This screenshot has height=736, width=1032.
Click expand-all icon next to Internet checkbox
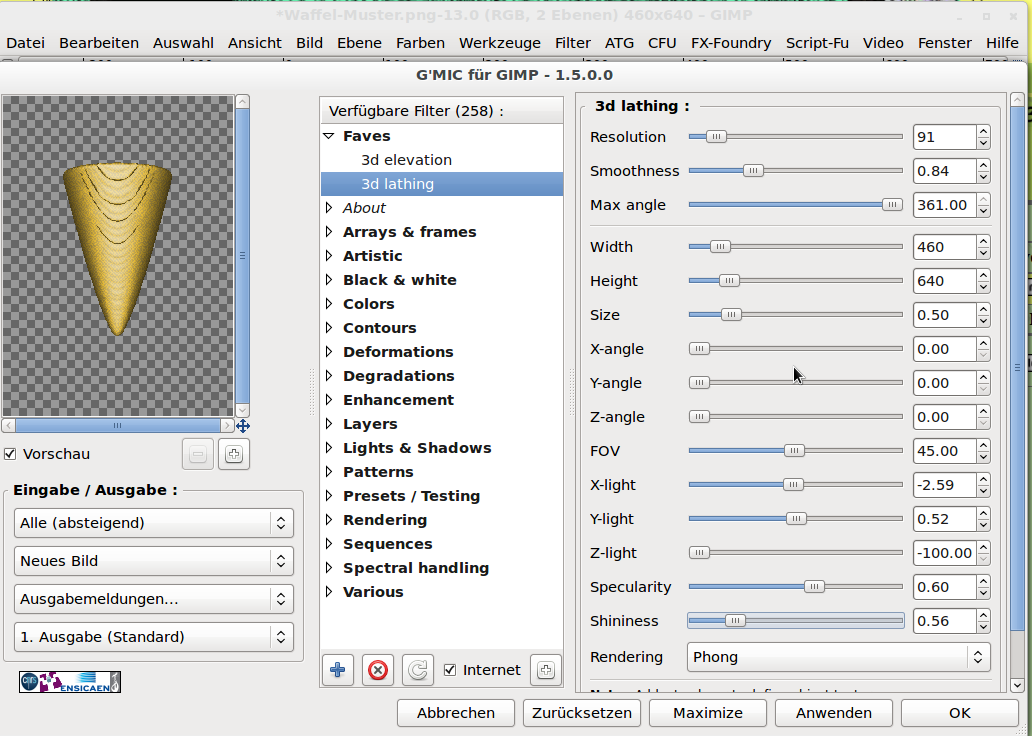[544, 670]
